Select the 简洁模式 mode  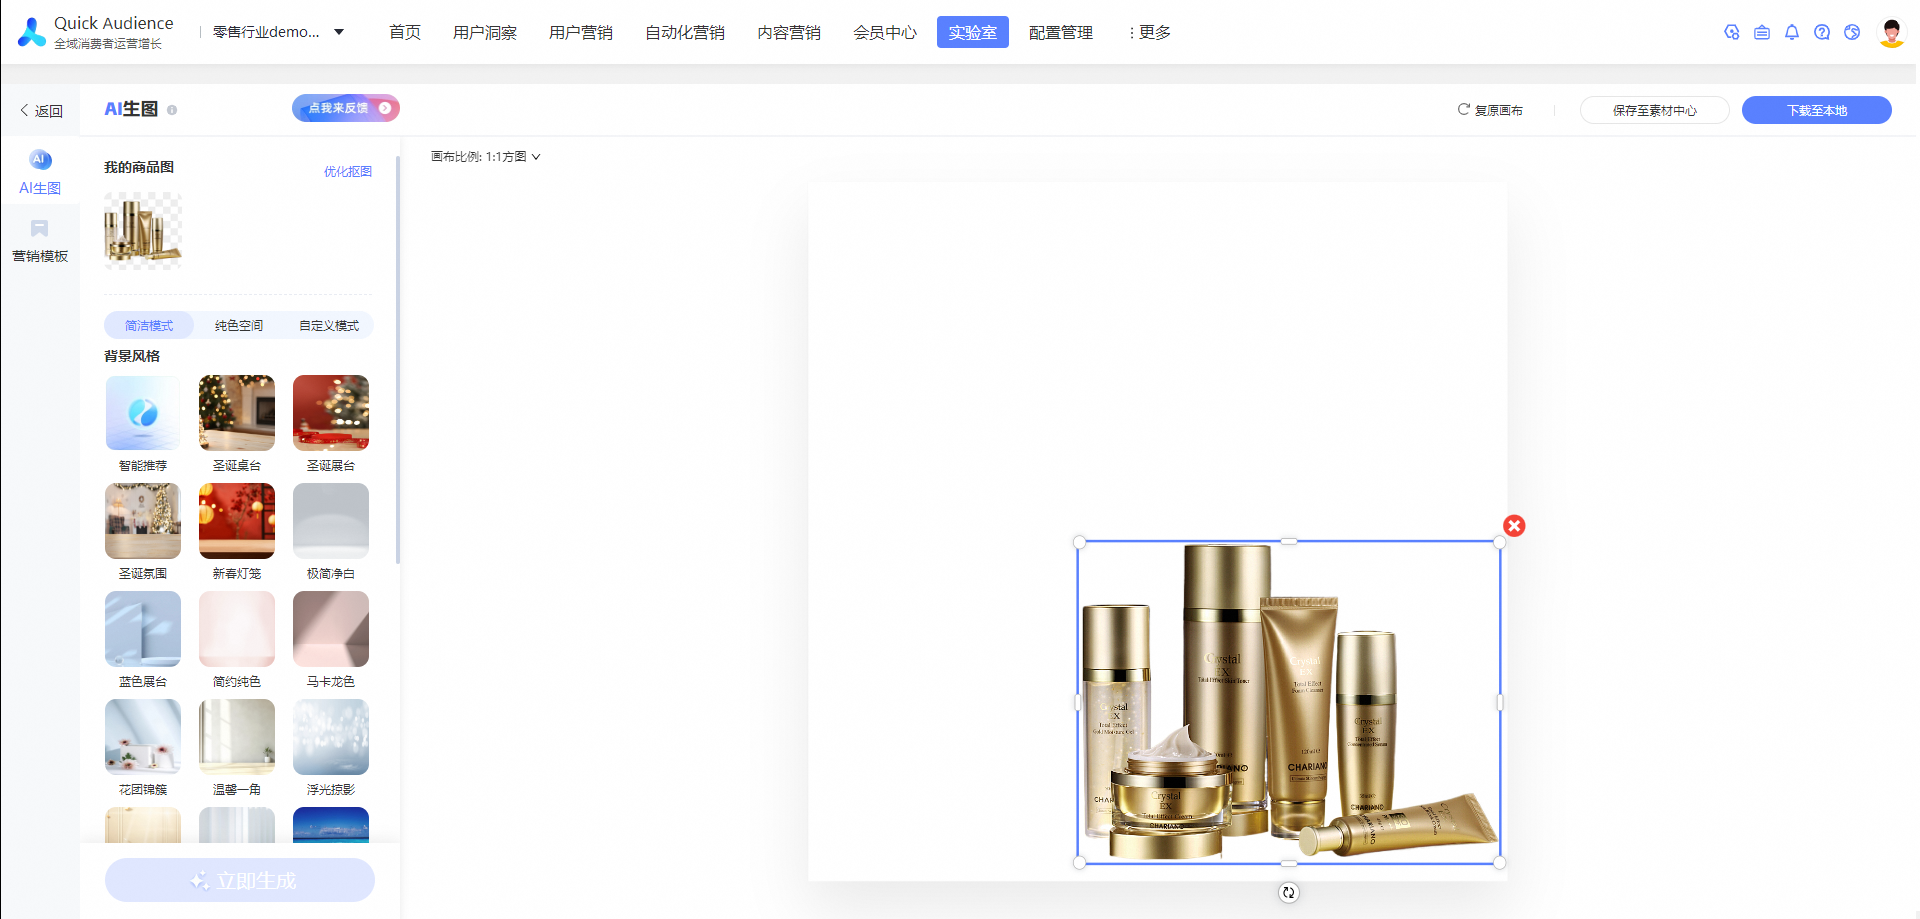148,325
